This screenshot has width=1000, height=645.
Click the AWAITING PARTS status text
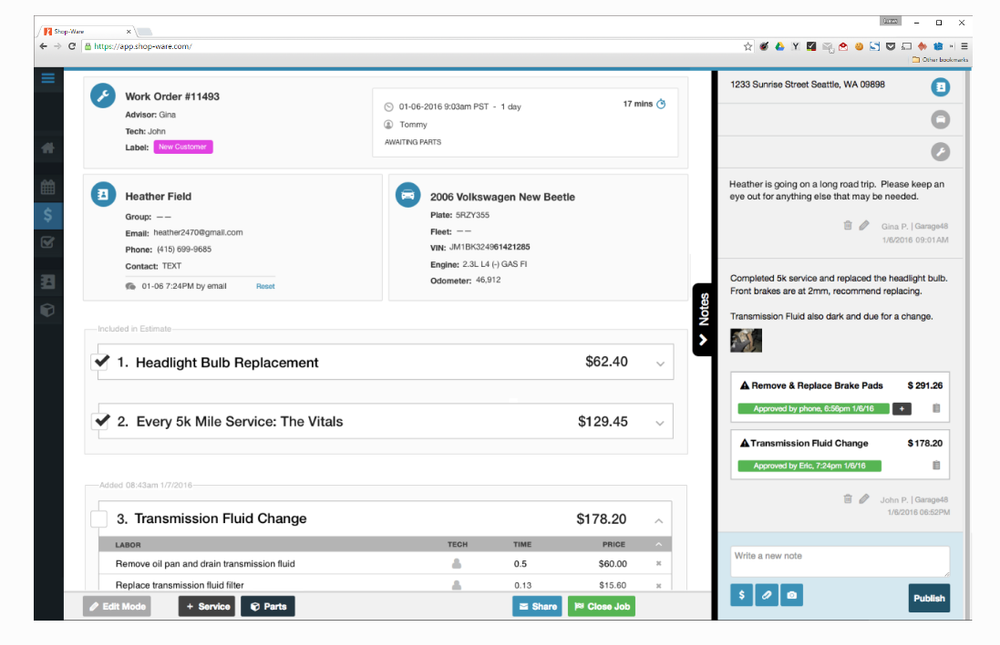point(413,142)
